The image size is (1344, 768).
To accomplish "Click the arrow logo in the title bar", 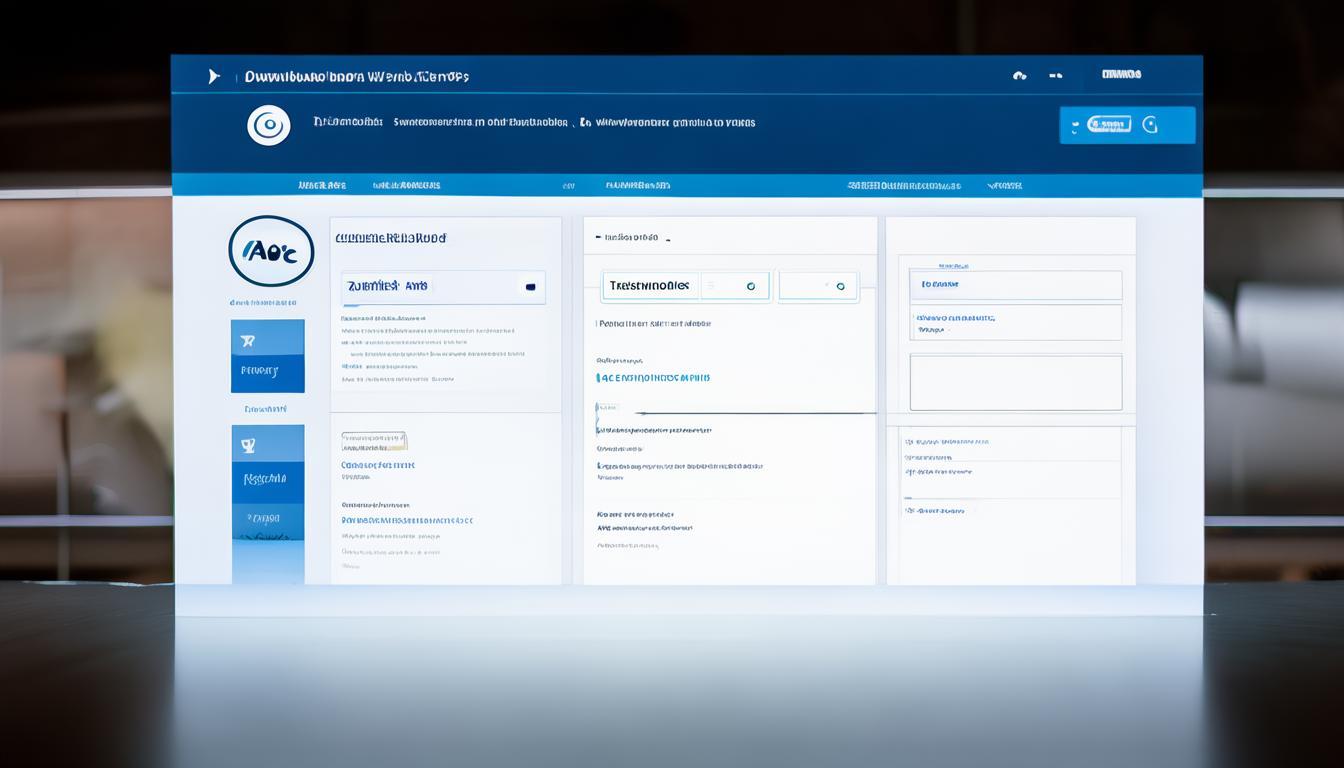I will click(213, 76).
